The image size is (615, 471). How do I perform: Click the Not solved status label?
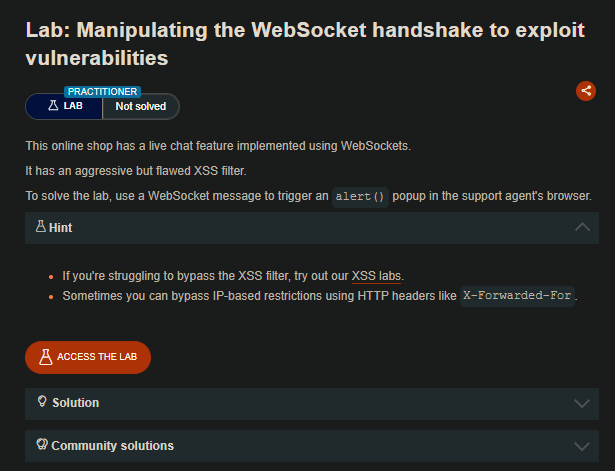click(140, 105)
